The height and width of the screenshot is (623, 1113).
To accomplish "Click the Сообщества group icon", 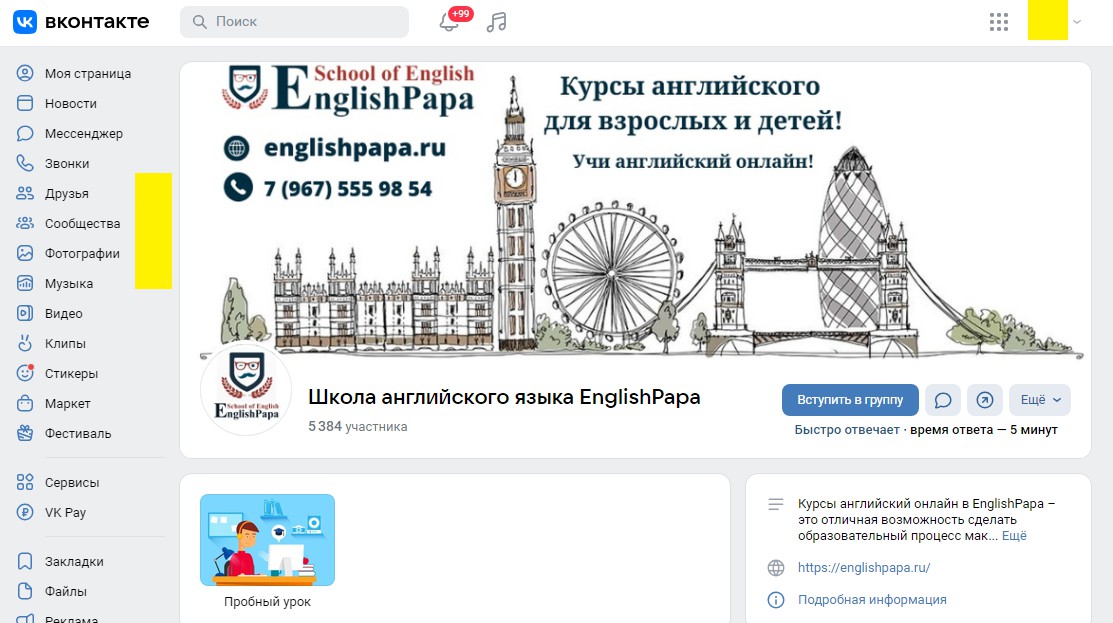I will (25, 223).
